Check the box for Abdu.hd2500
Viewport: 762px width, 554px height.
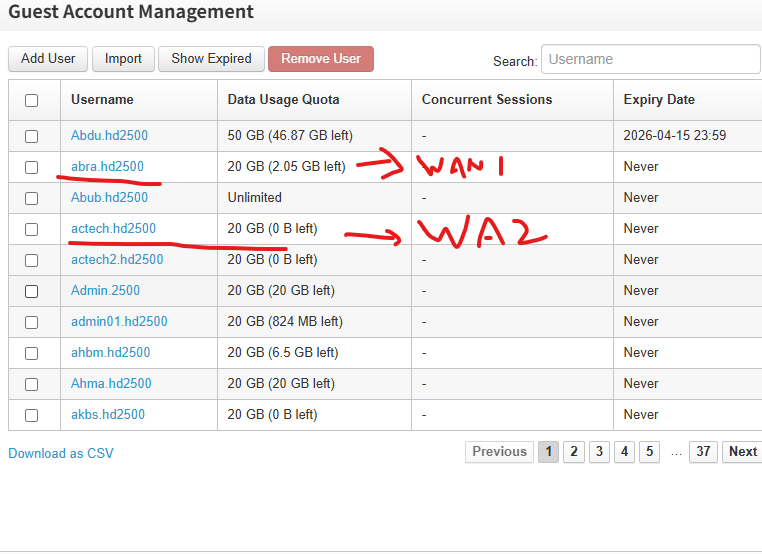coord(32,136)
